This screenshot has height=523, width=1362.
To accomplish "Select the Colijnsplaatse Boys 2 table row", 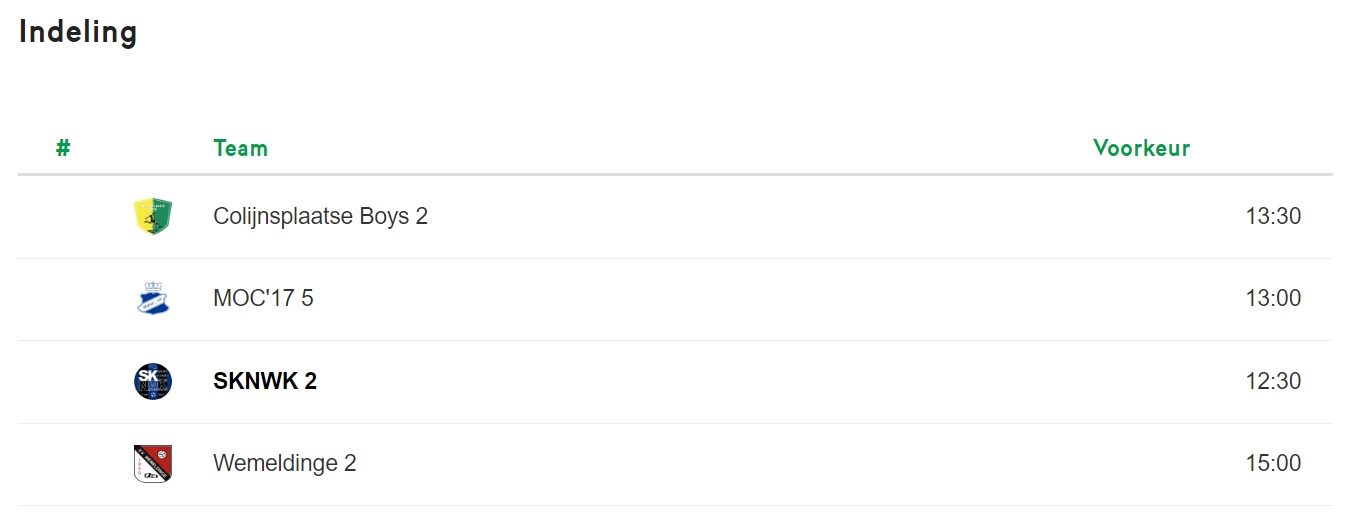I will (x=675, y=217).
